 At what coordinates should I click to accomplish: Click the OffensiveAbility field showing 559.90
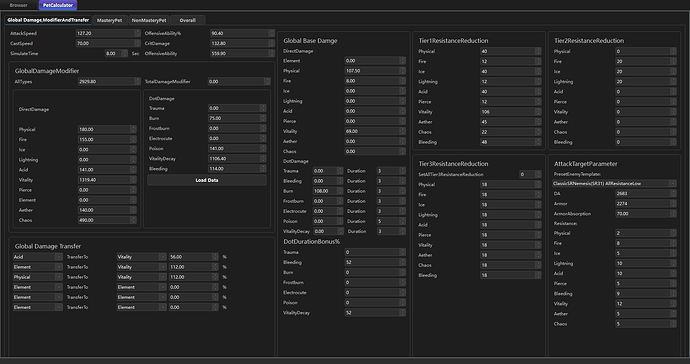pos(242,54)
